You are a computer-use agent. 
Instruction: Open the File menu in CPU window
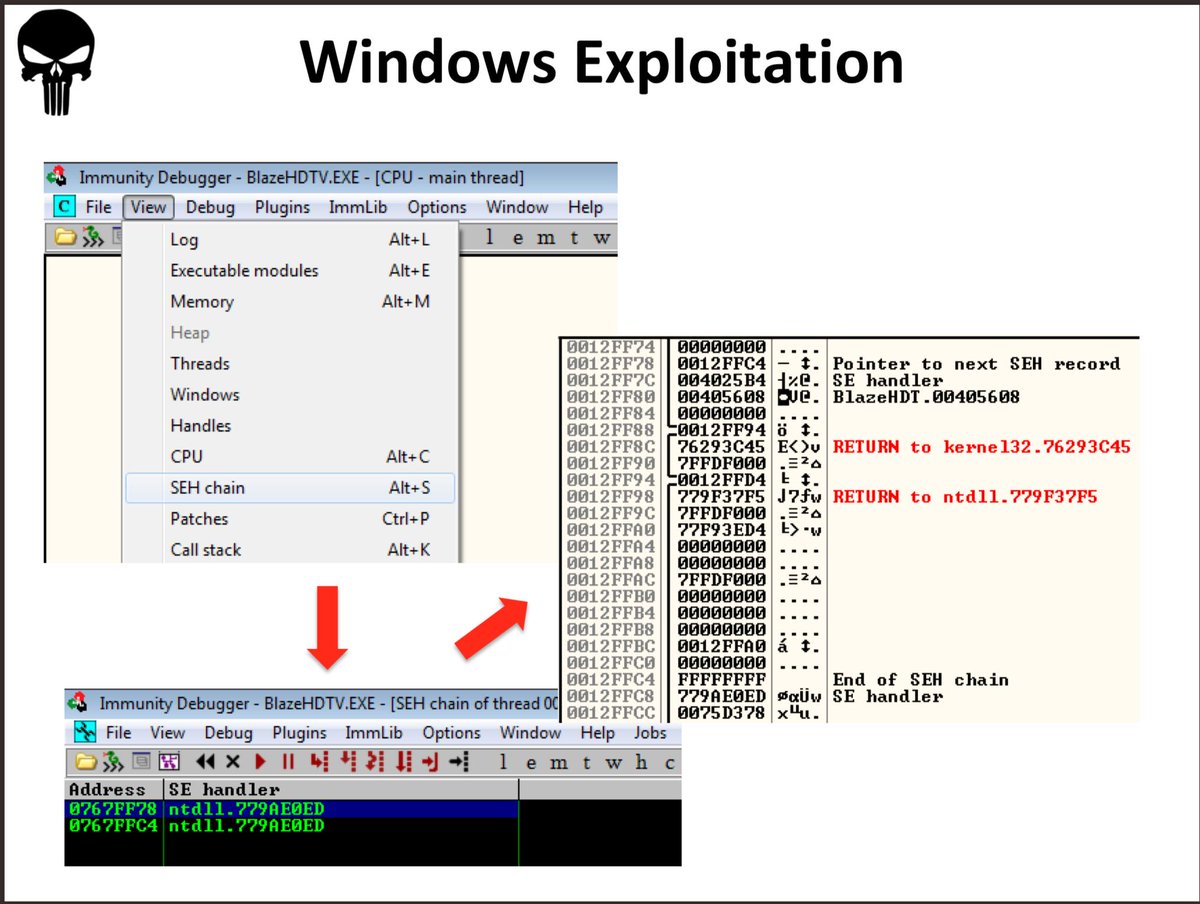click(98, 207)
